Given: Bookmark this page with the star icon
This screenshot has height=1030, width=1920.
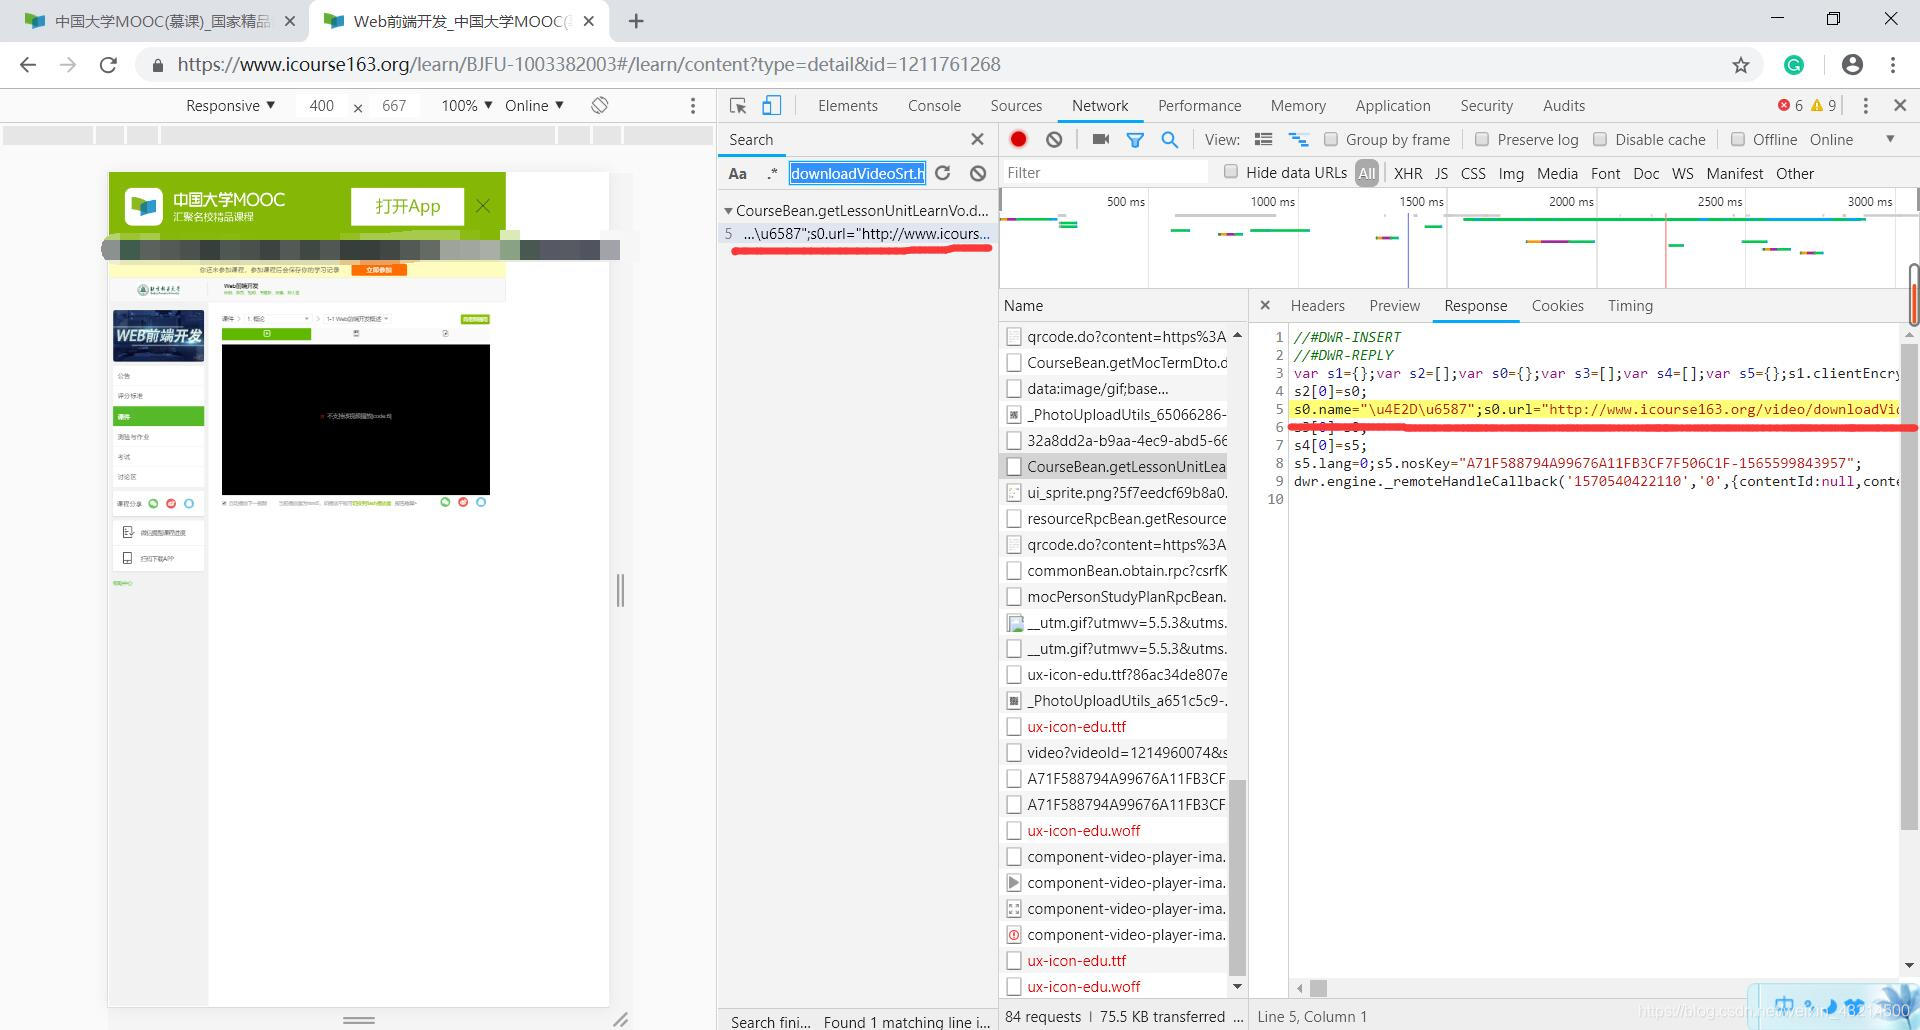Looking at the screenshot, I should (x=1741, y=65).
